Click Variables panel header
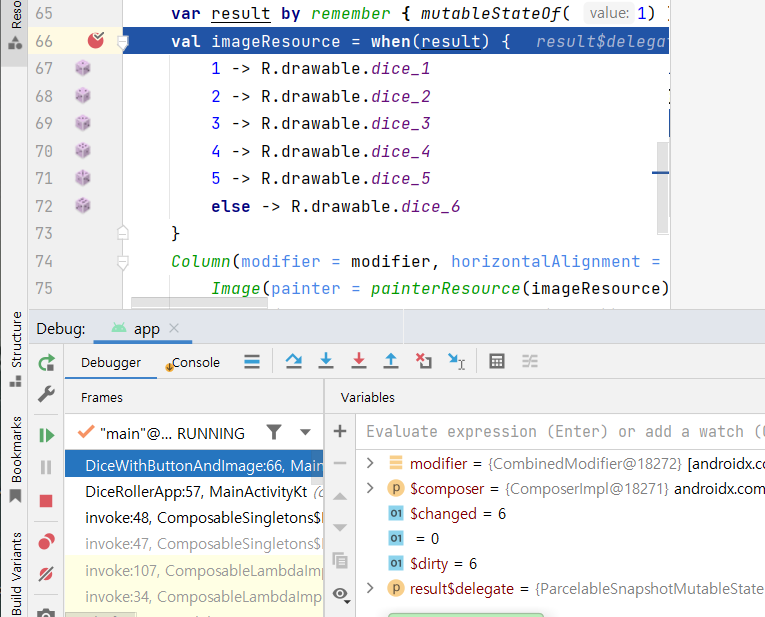This screenshot has width=765, height=617. coord(367,398)
